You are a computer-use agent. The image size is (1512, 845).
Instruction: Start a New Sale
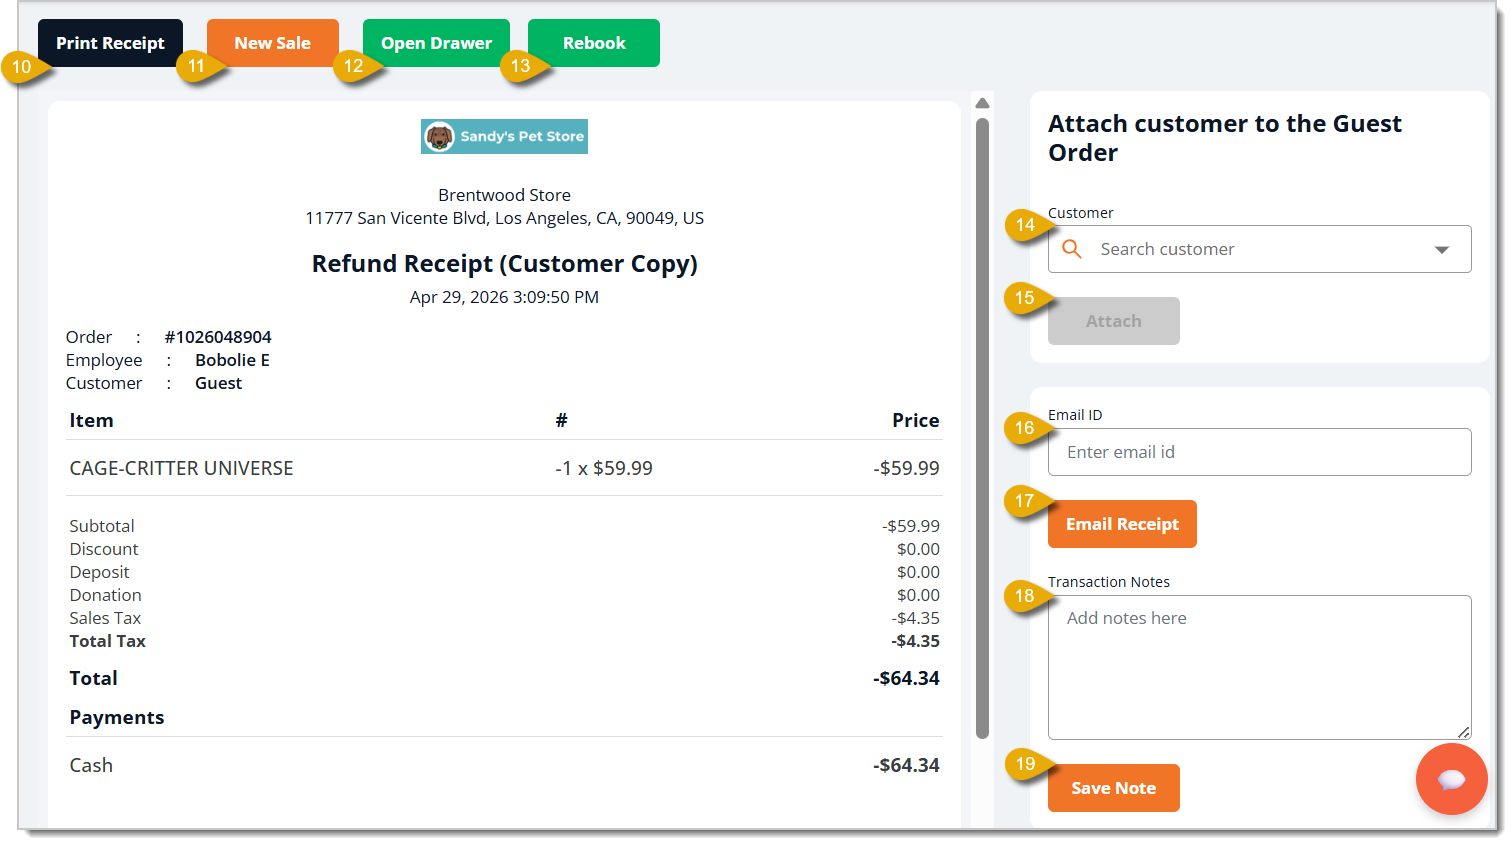coord(272,43)
